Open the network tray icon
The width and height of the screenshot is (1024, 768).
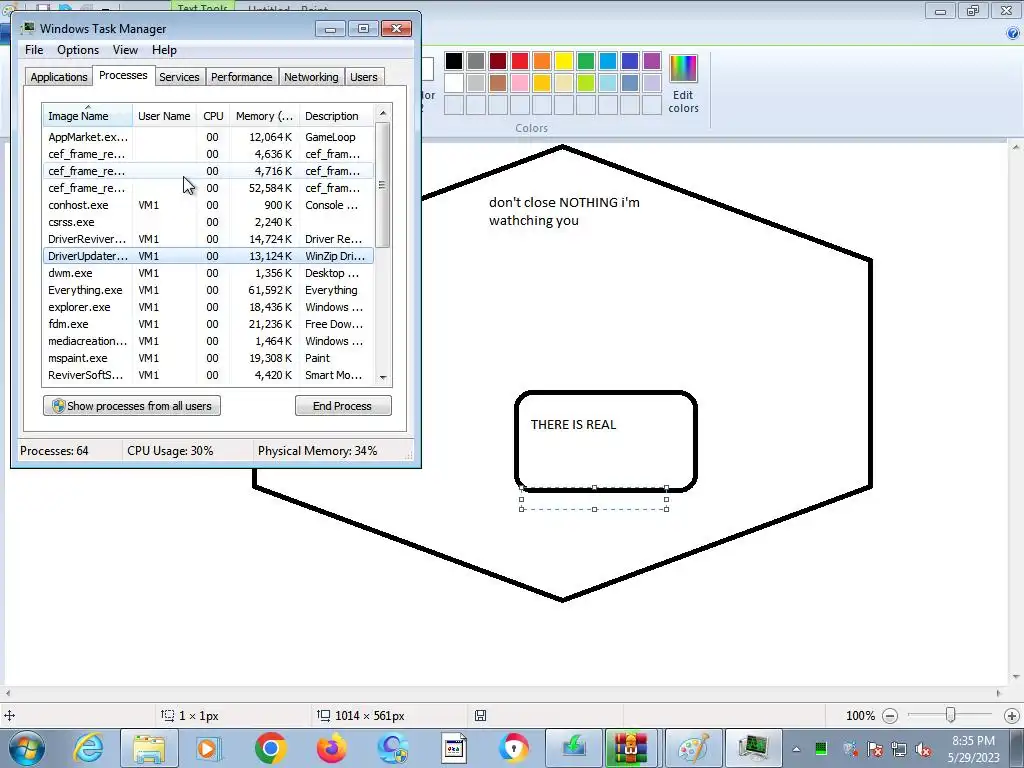(x=899, y=749)
